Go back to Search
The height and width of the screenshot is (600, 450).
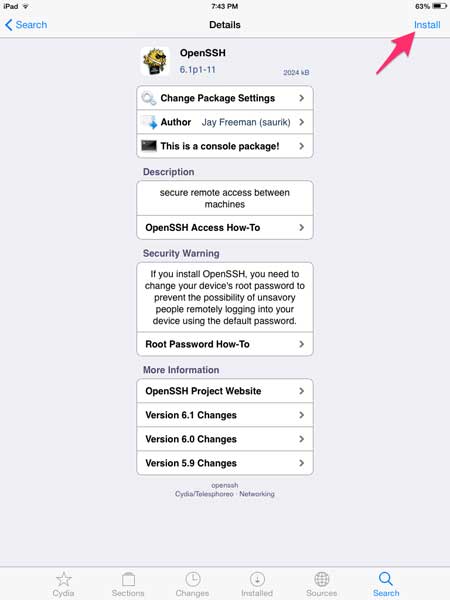(26, 25)
